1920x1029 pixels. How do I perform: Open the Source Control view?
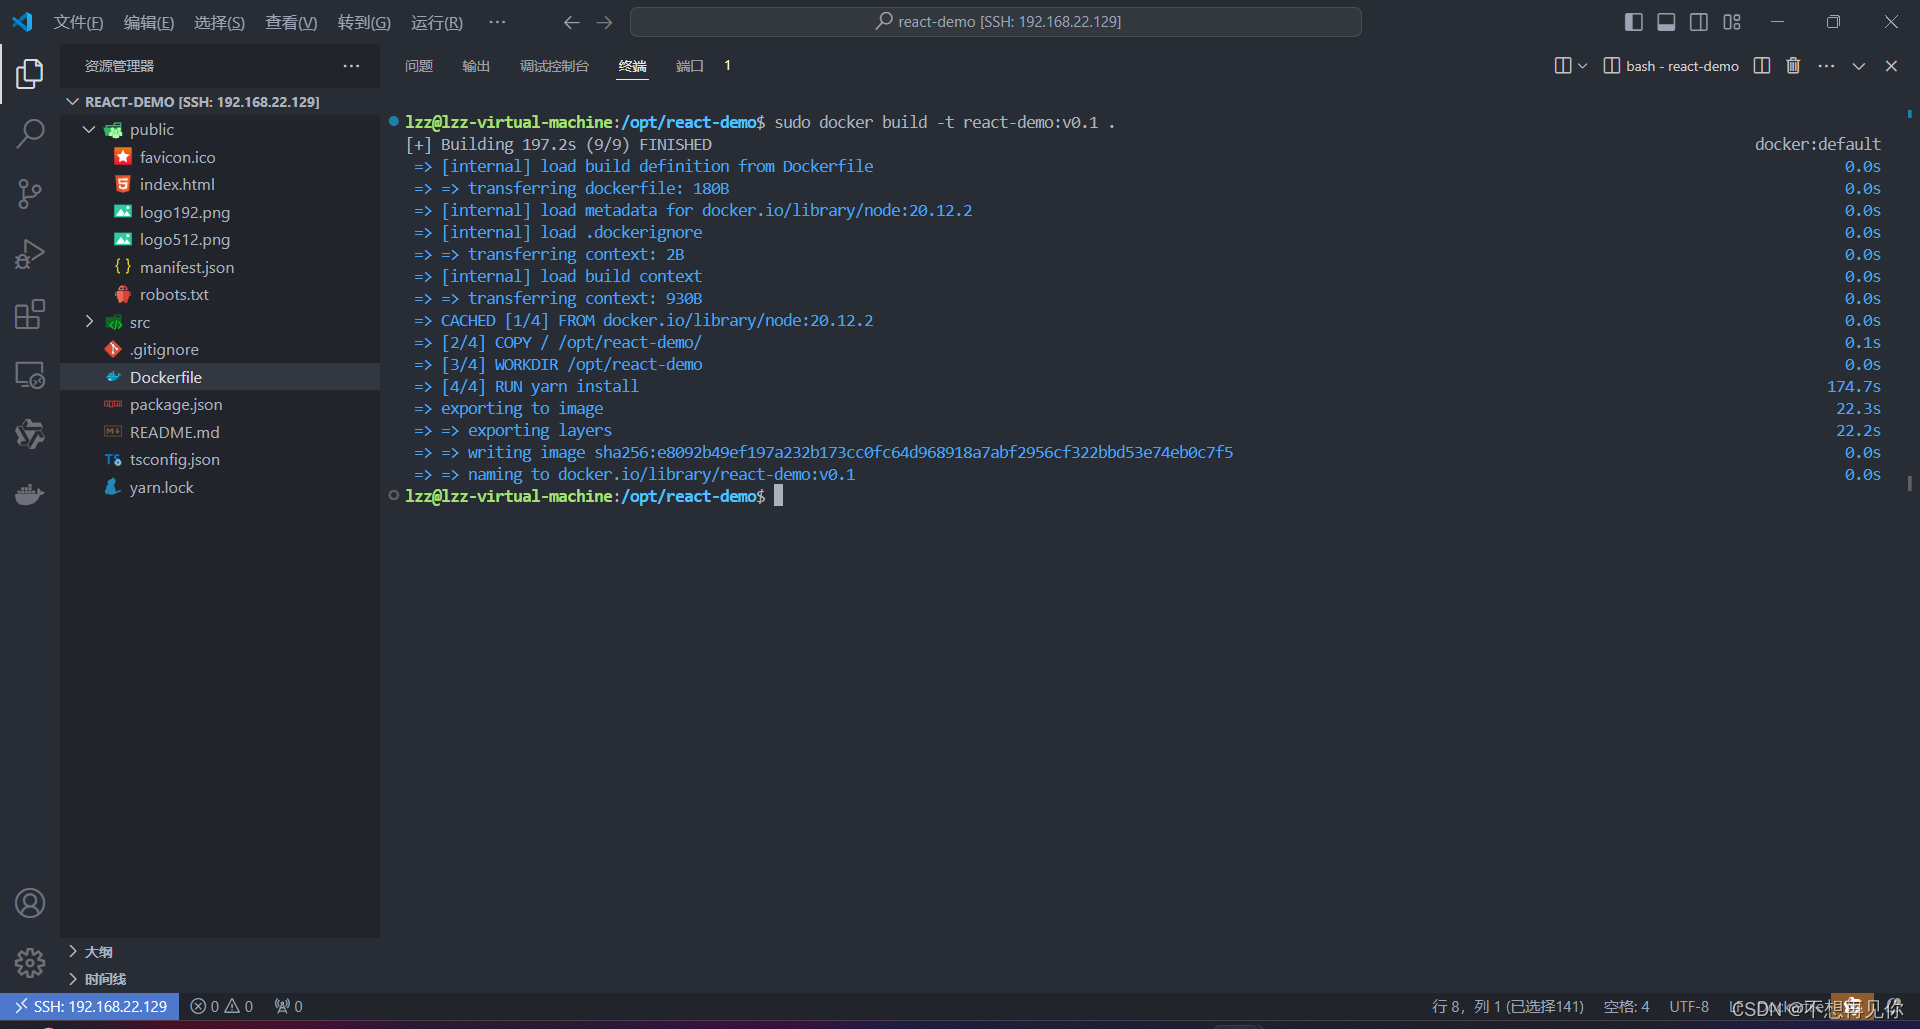click(x=30, y=193)
